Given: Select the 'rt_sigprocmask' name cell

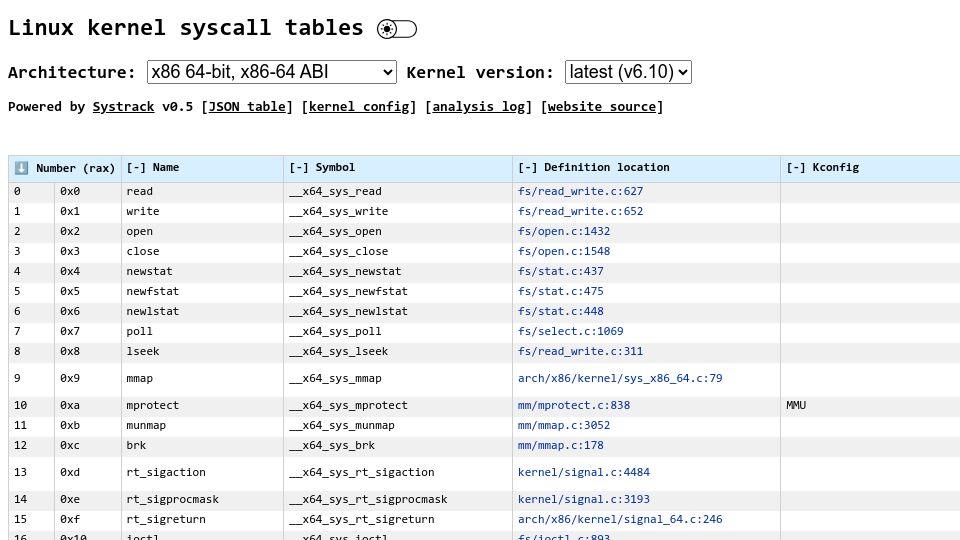Looking at the screenshot, I should coord(202,499).
